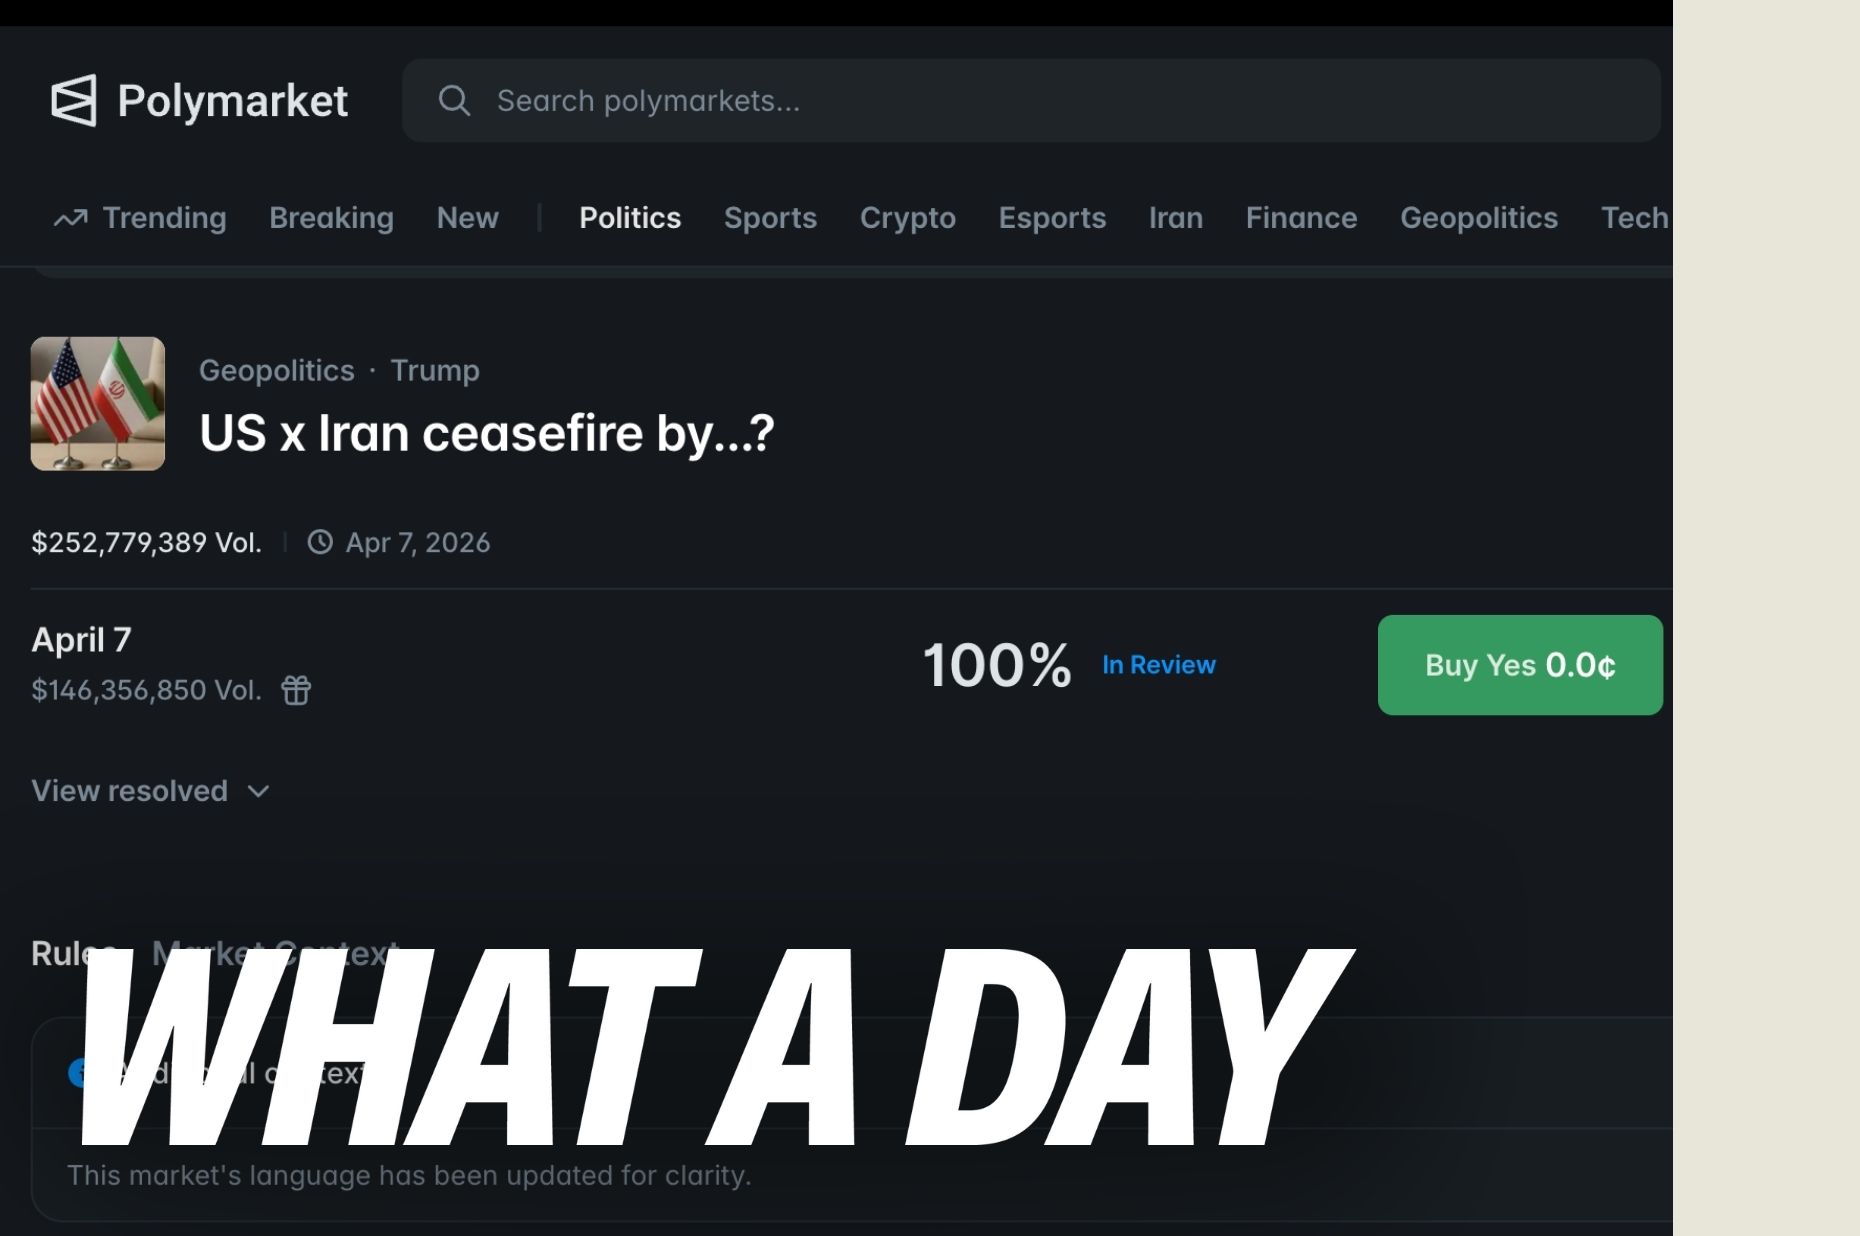Image resolution: width=1860 pixels, height=1236 pixels.
Task: Click the search magnifier icon
Action: [x=454, y=101]
